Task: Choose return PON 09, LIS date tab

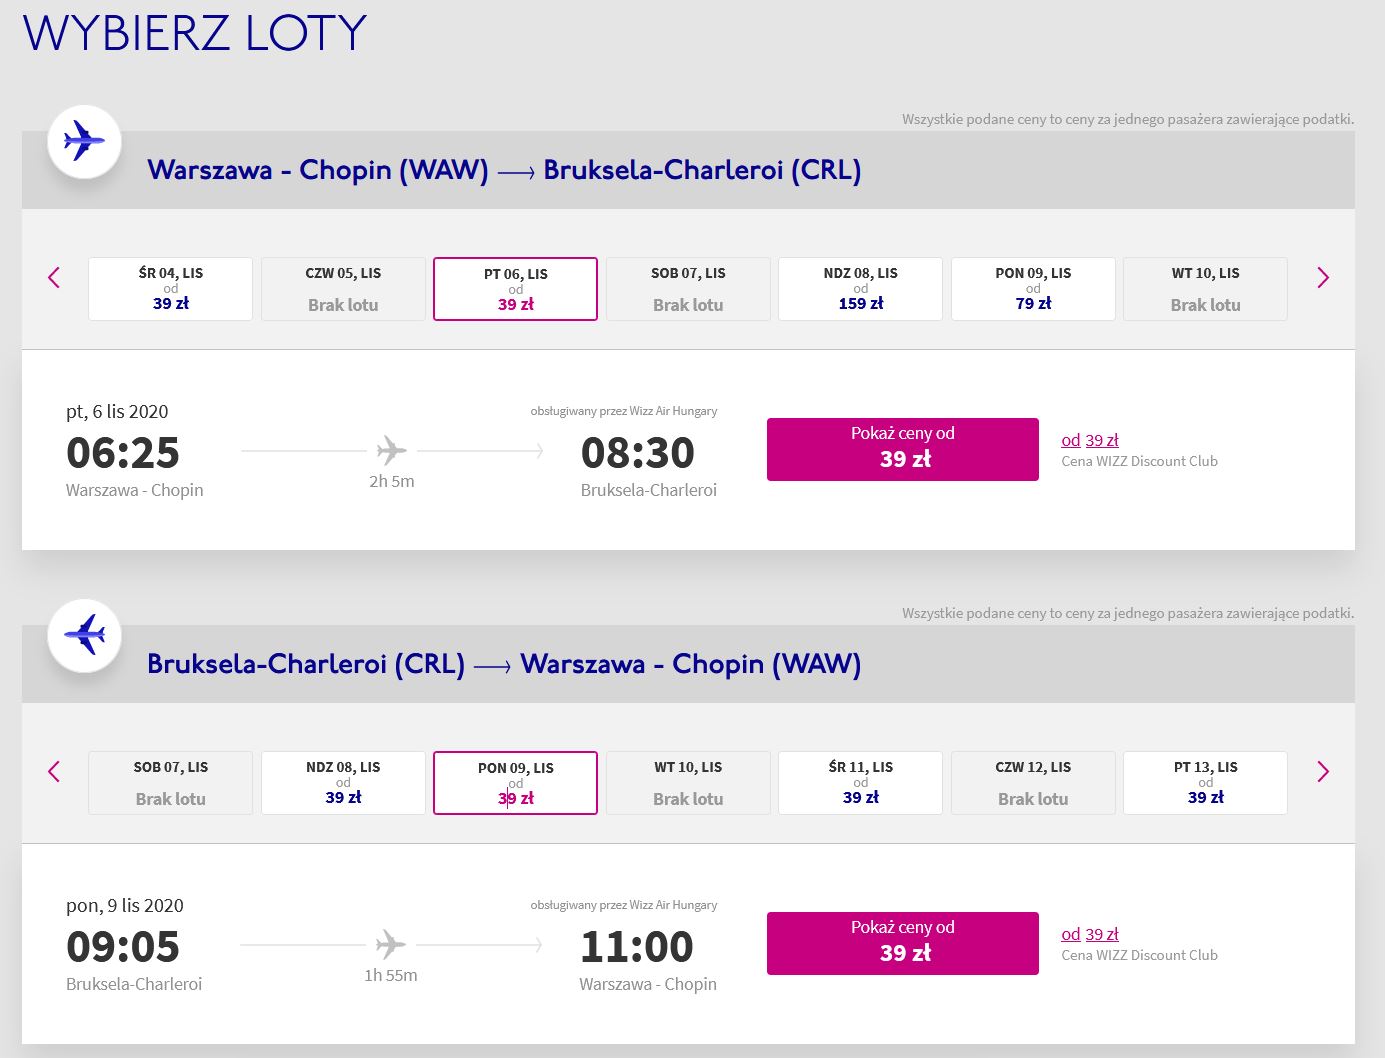Action: (515, 783)
